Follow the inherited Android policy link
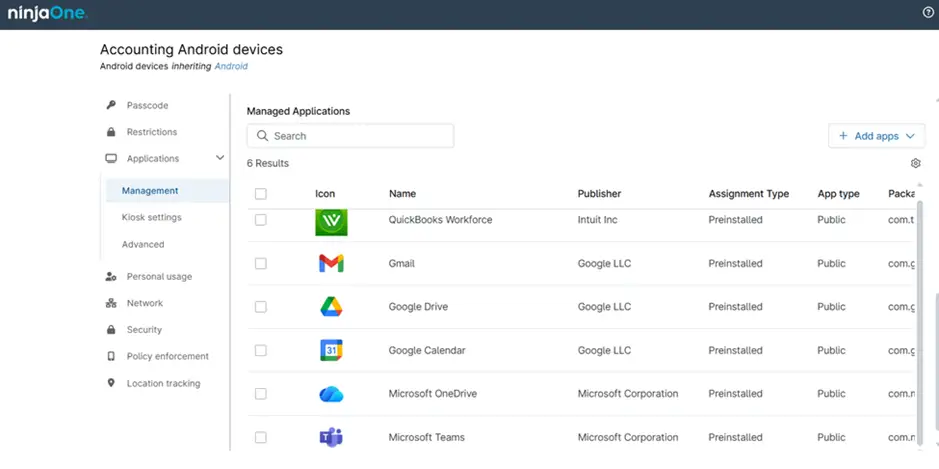939x469 pixels. (231, 66)
